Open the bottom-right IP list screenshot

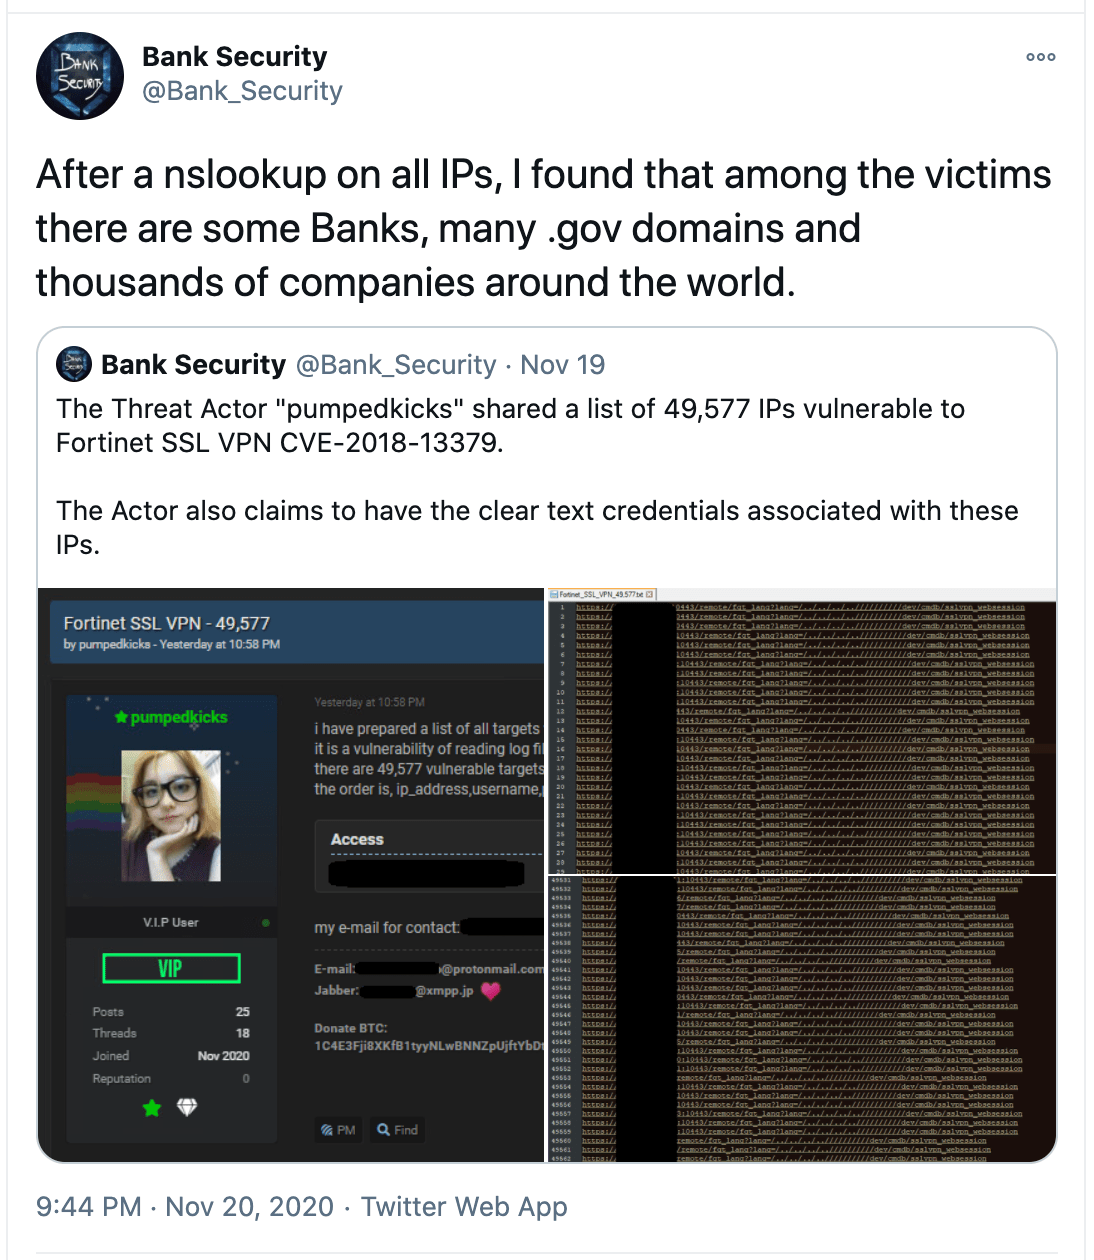tap(802, 1019)
